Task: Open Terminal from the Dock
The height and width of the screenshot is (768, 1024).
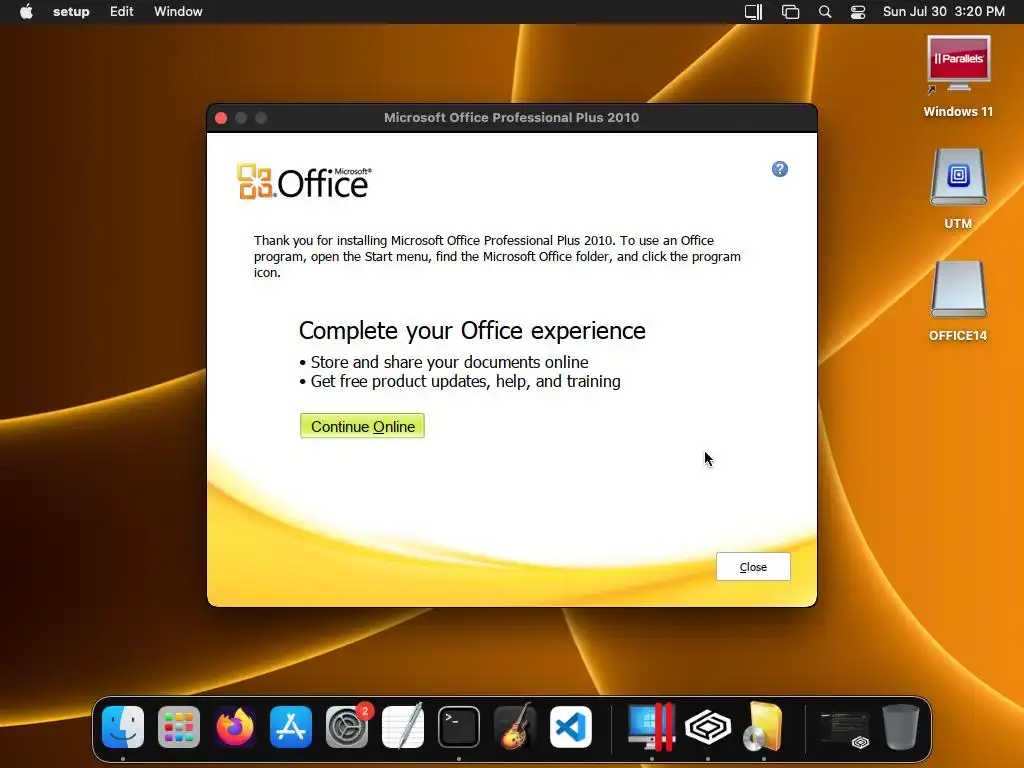Action: coord(458,727)
